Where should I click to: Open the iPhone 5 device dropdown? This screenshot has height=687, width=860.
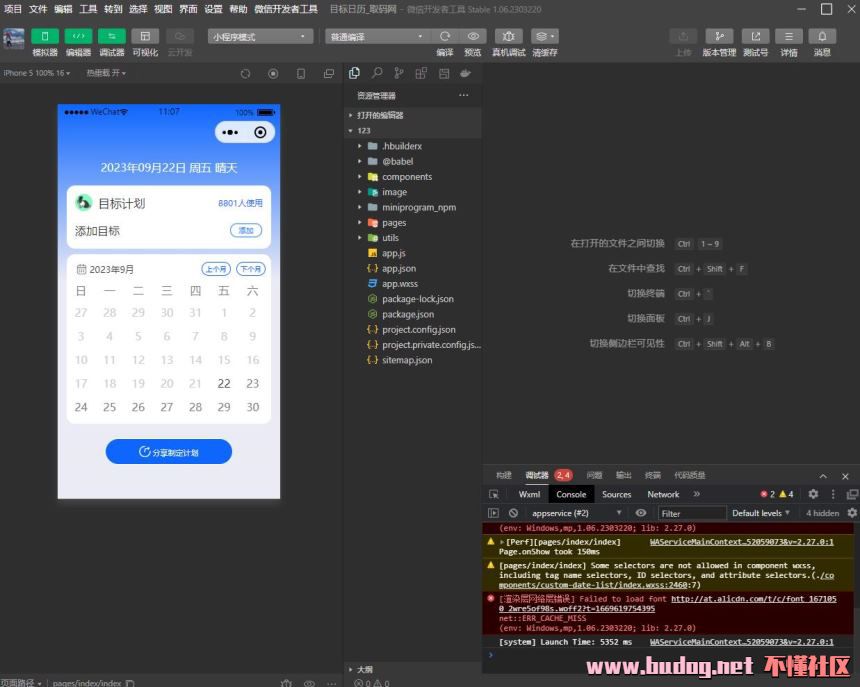pos(37,73)
